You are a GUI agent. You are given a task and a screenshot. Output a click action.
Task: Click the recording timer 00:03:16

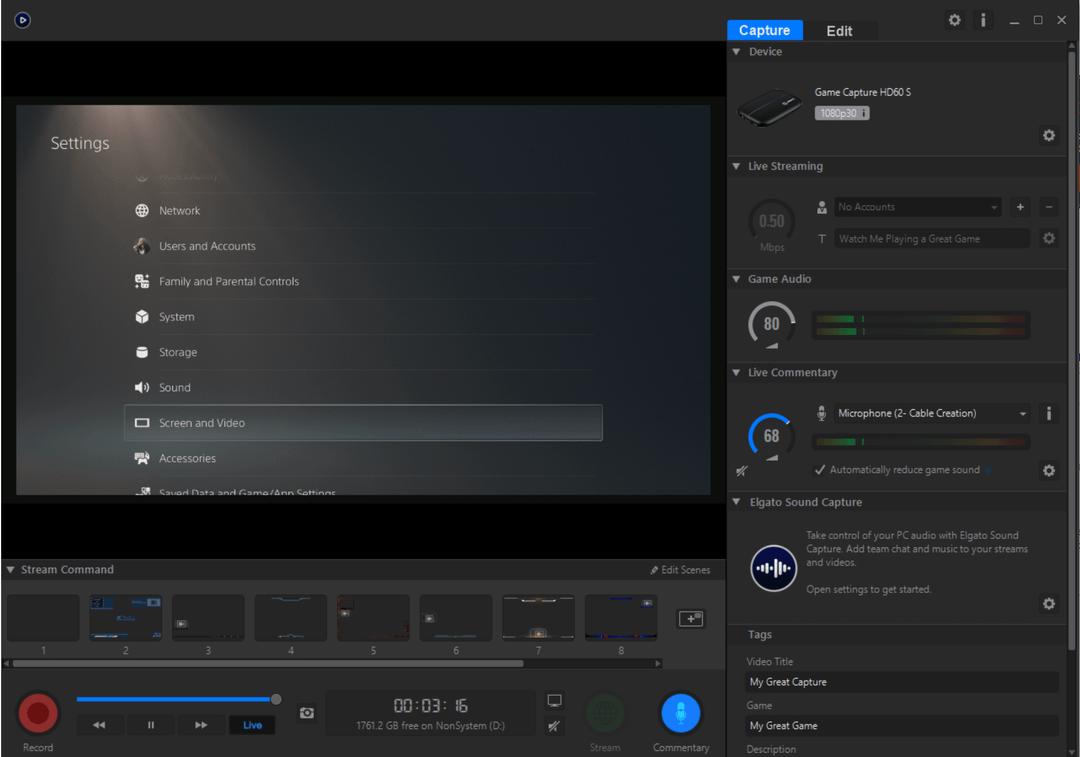coord(430,705)
